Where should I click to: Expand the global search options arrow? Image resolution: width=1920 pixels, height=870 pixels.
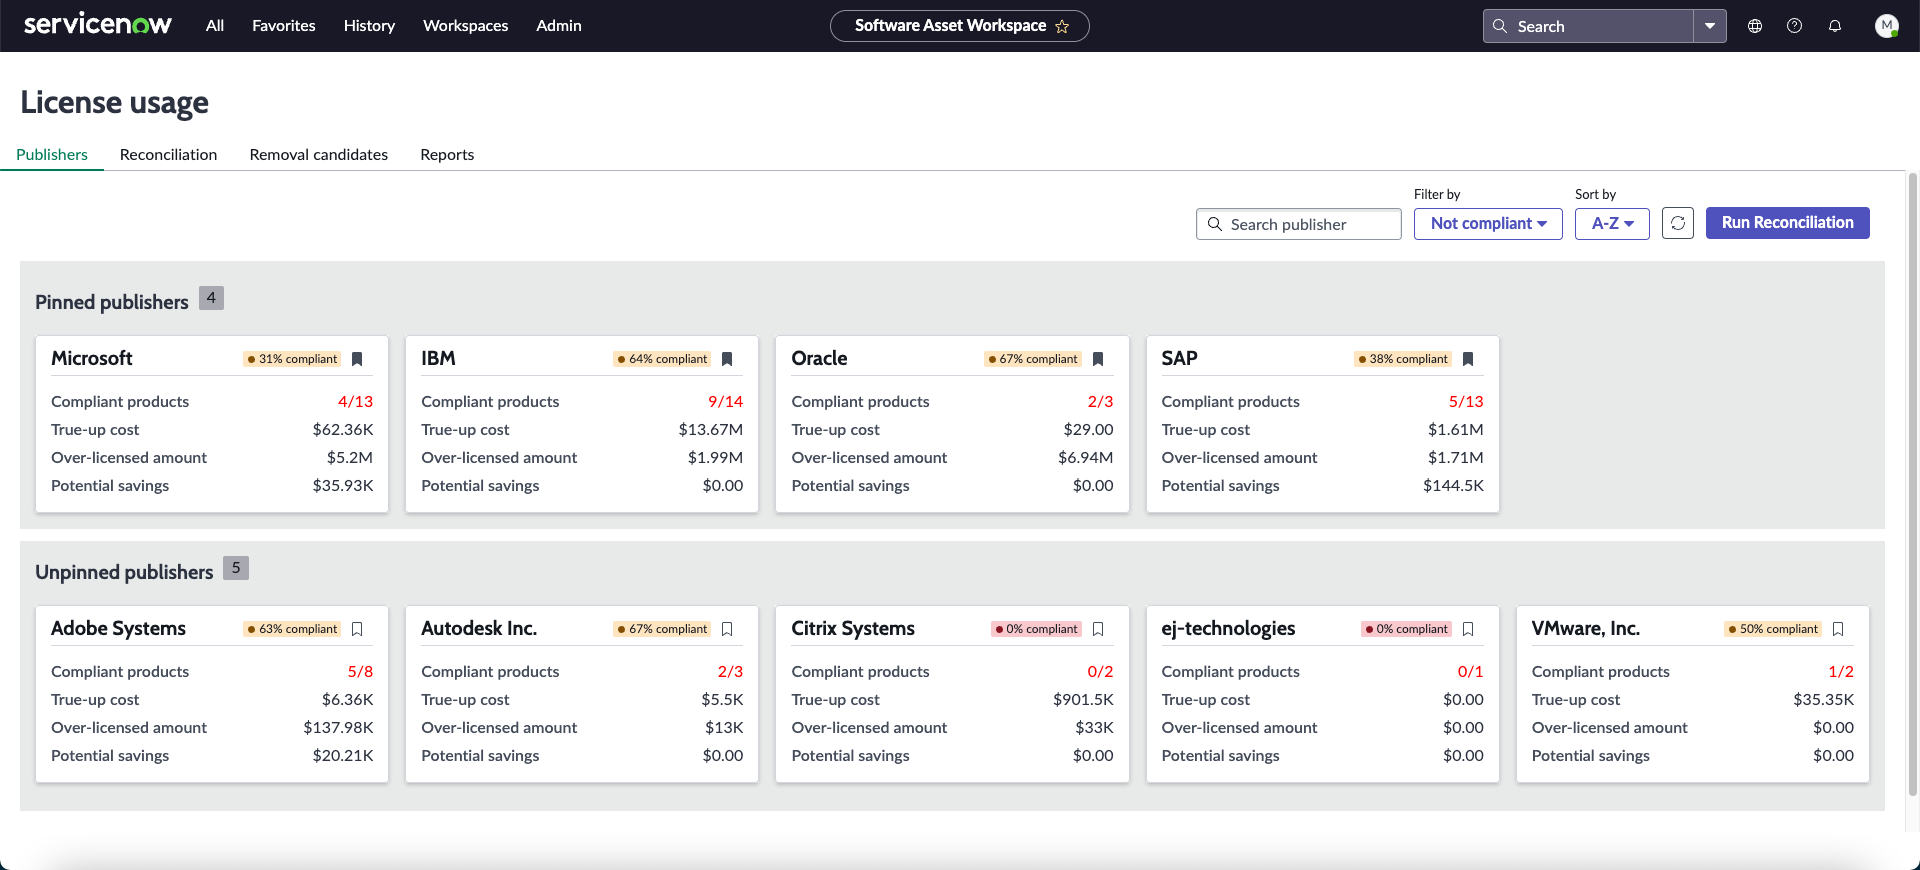coord(1710,26)
